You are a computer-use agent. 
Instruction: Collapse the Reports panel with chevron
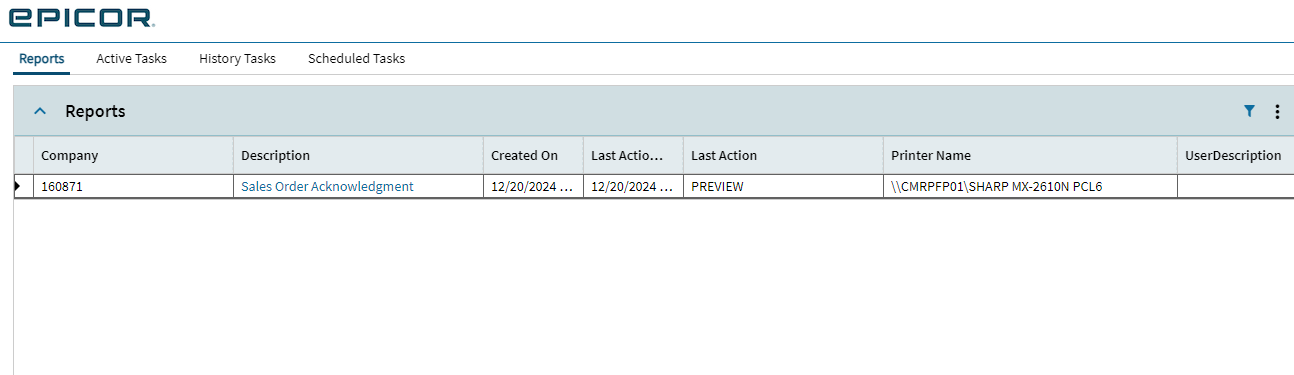(40, 111)
